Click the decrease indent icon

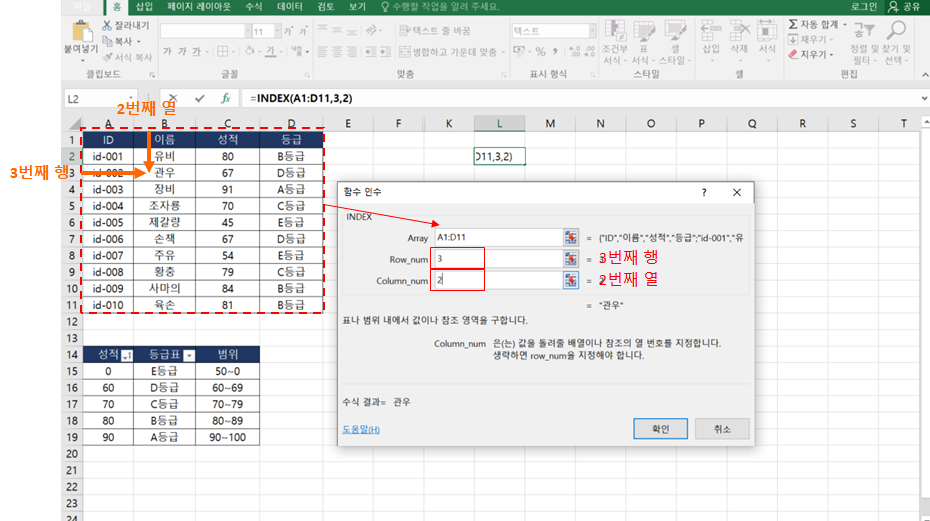(x=371, y=52)
